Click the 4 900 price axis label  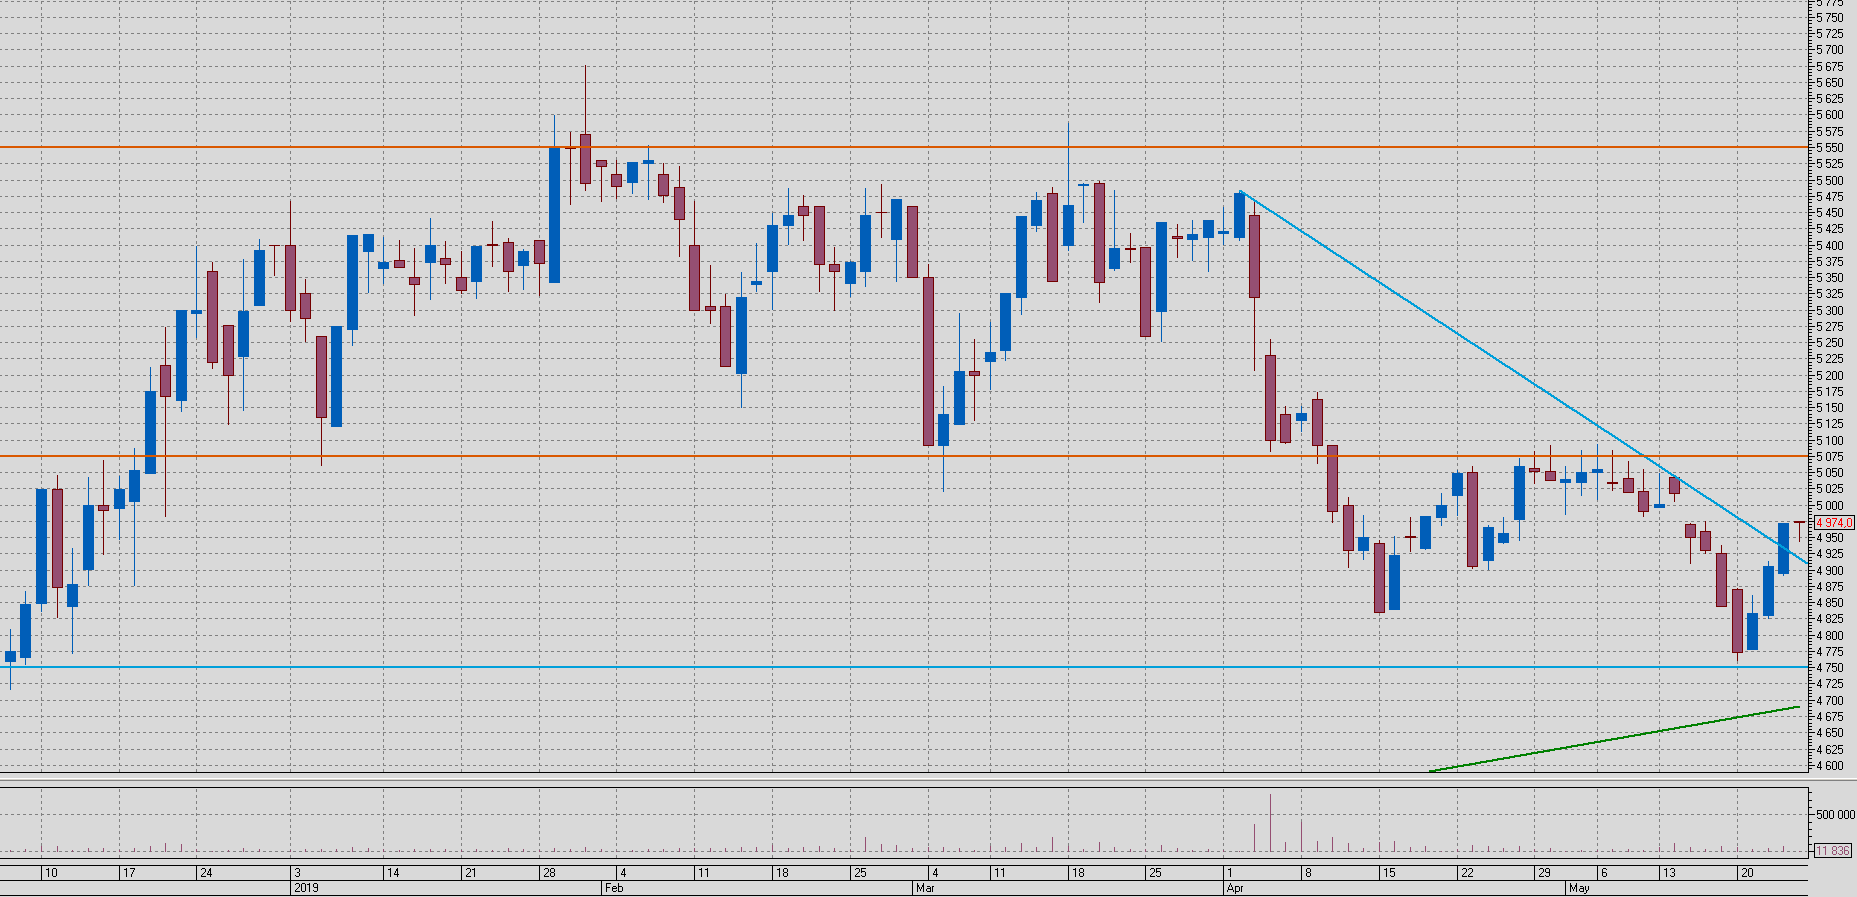[x=1830, y=571]
